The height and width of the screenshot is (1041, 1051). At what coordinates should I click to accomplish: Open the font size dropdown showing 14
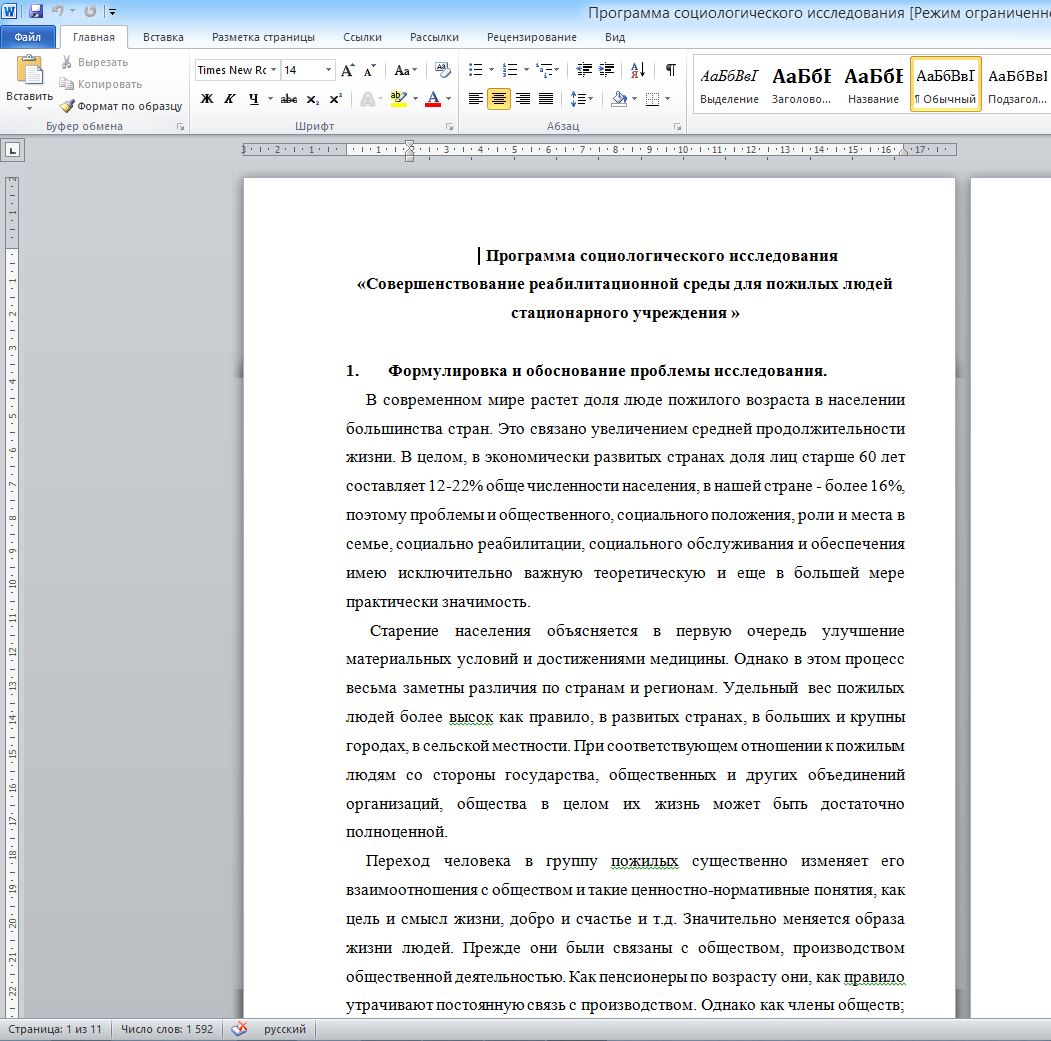(328, 70)
